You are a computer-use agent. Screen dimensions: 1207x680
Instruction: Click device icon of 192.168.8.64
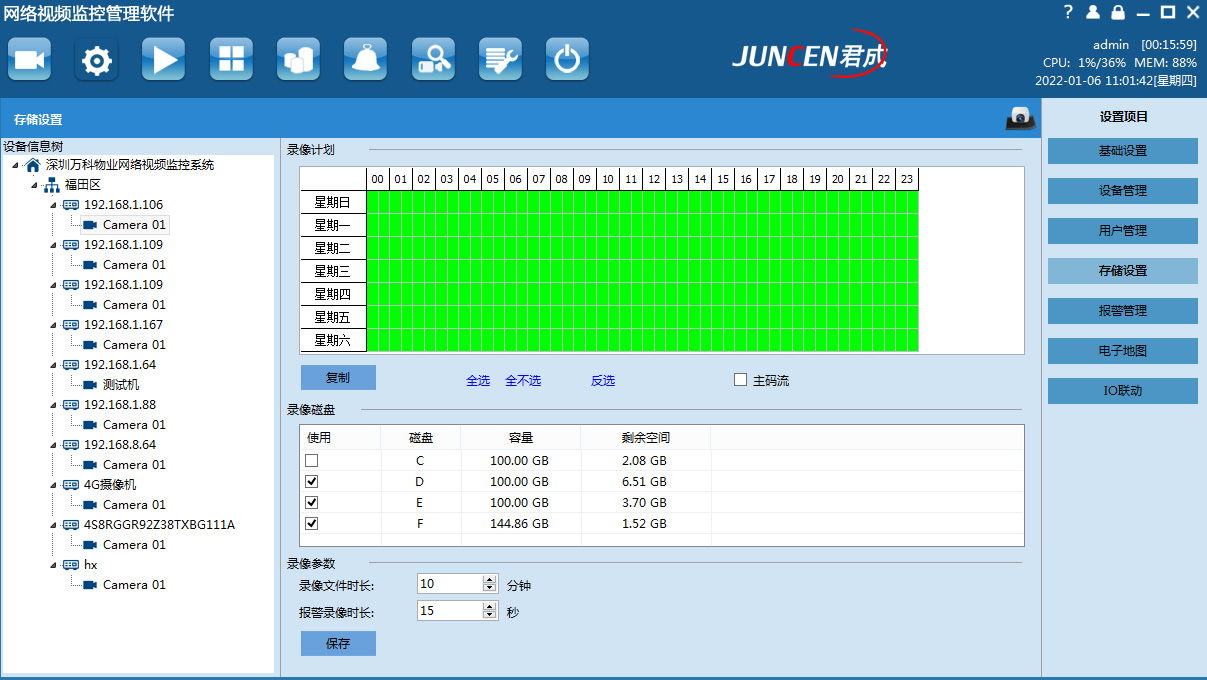pyautogui.click(x=71, y=445)
